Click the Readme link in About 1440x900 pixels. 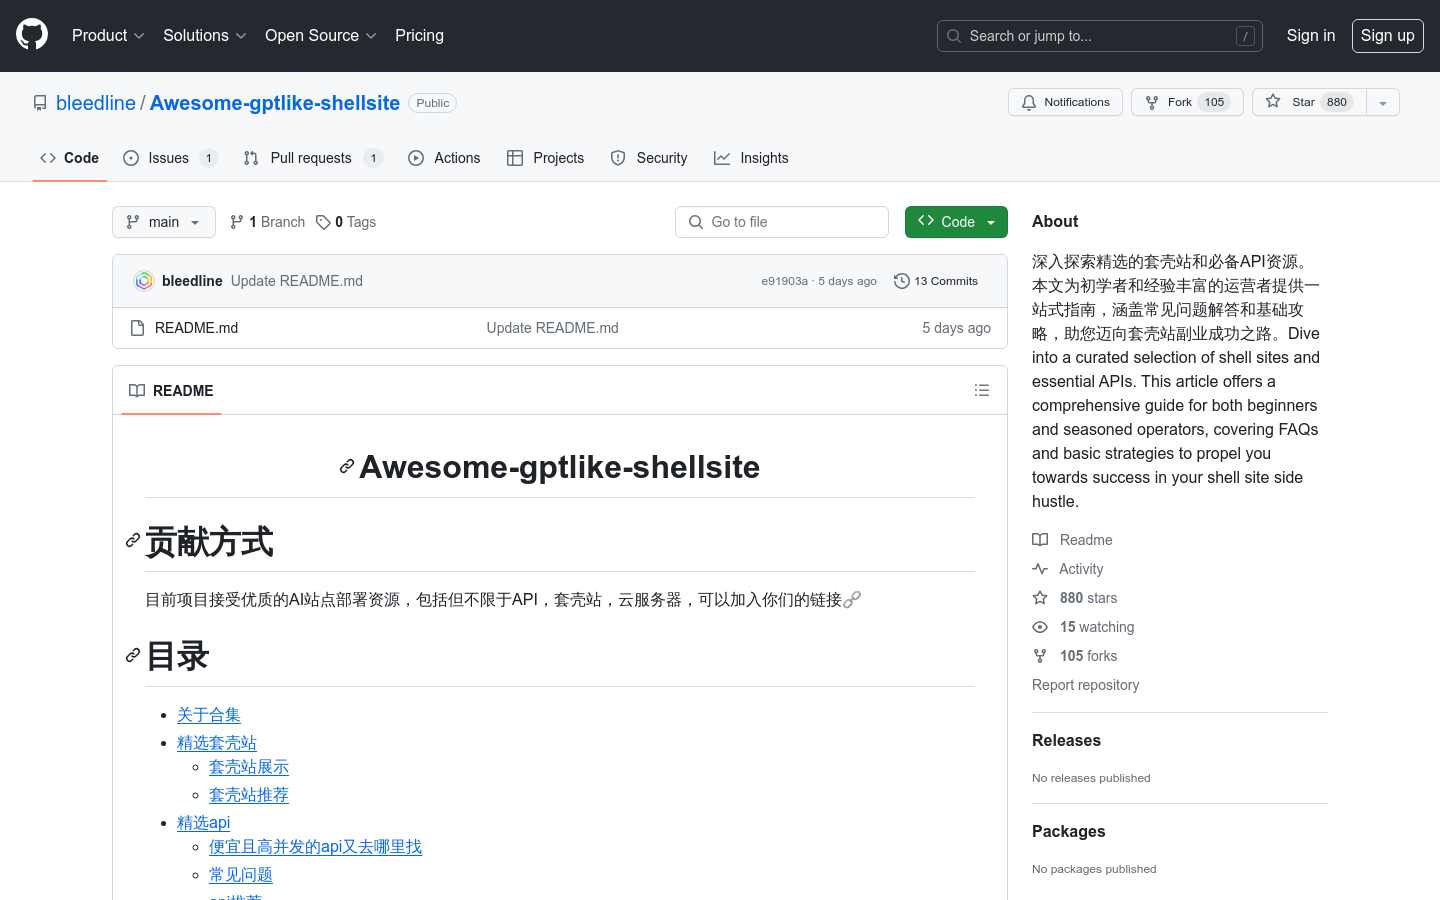pyautogui.click(x=1072, y=540)
